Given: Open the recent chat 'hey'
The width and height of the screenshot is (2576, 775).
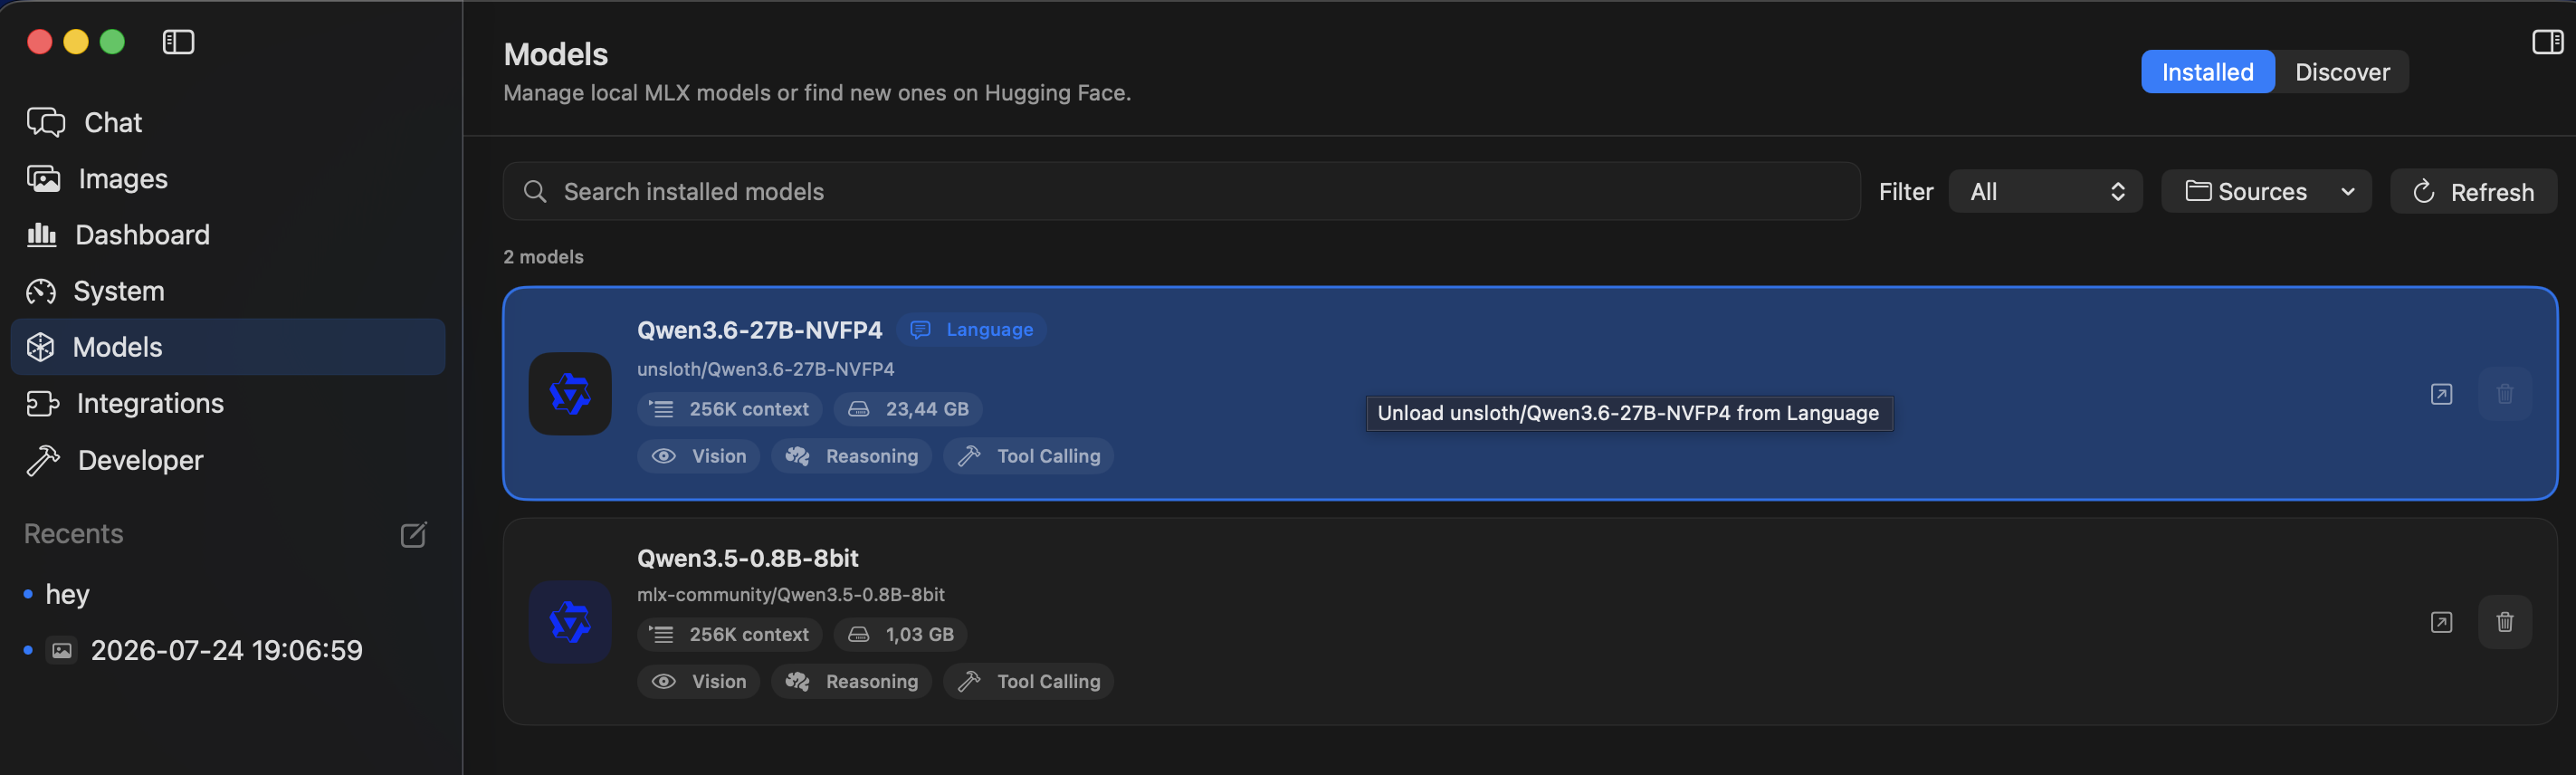Looking at the screenshot, I should 67,594.
